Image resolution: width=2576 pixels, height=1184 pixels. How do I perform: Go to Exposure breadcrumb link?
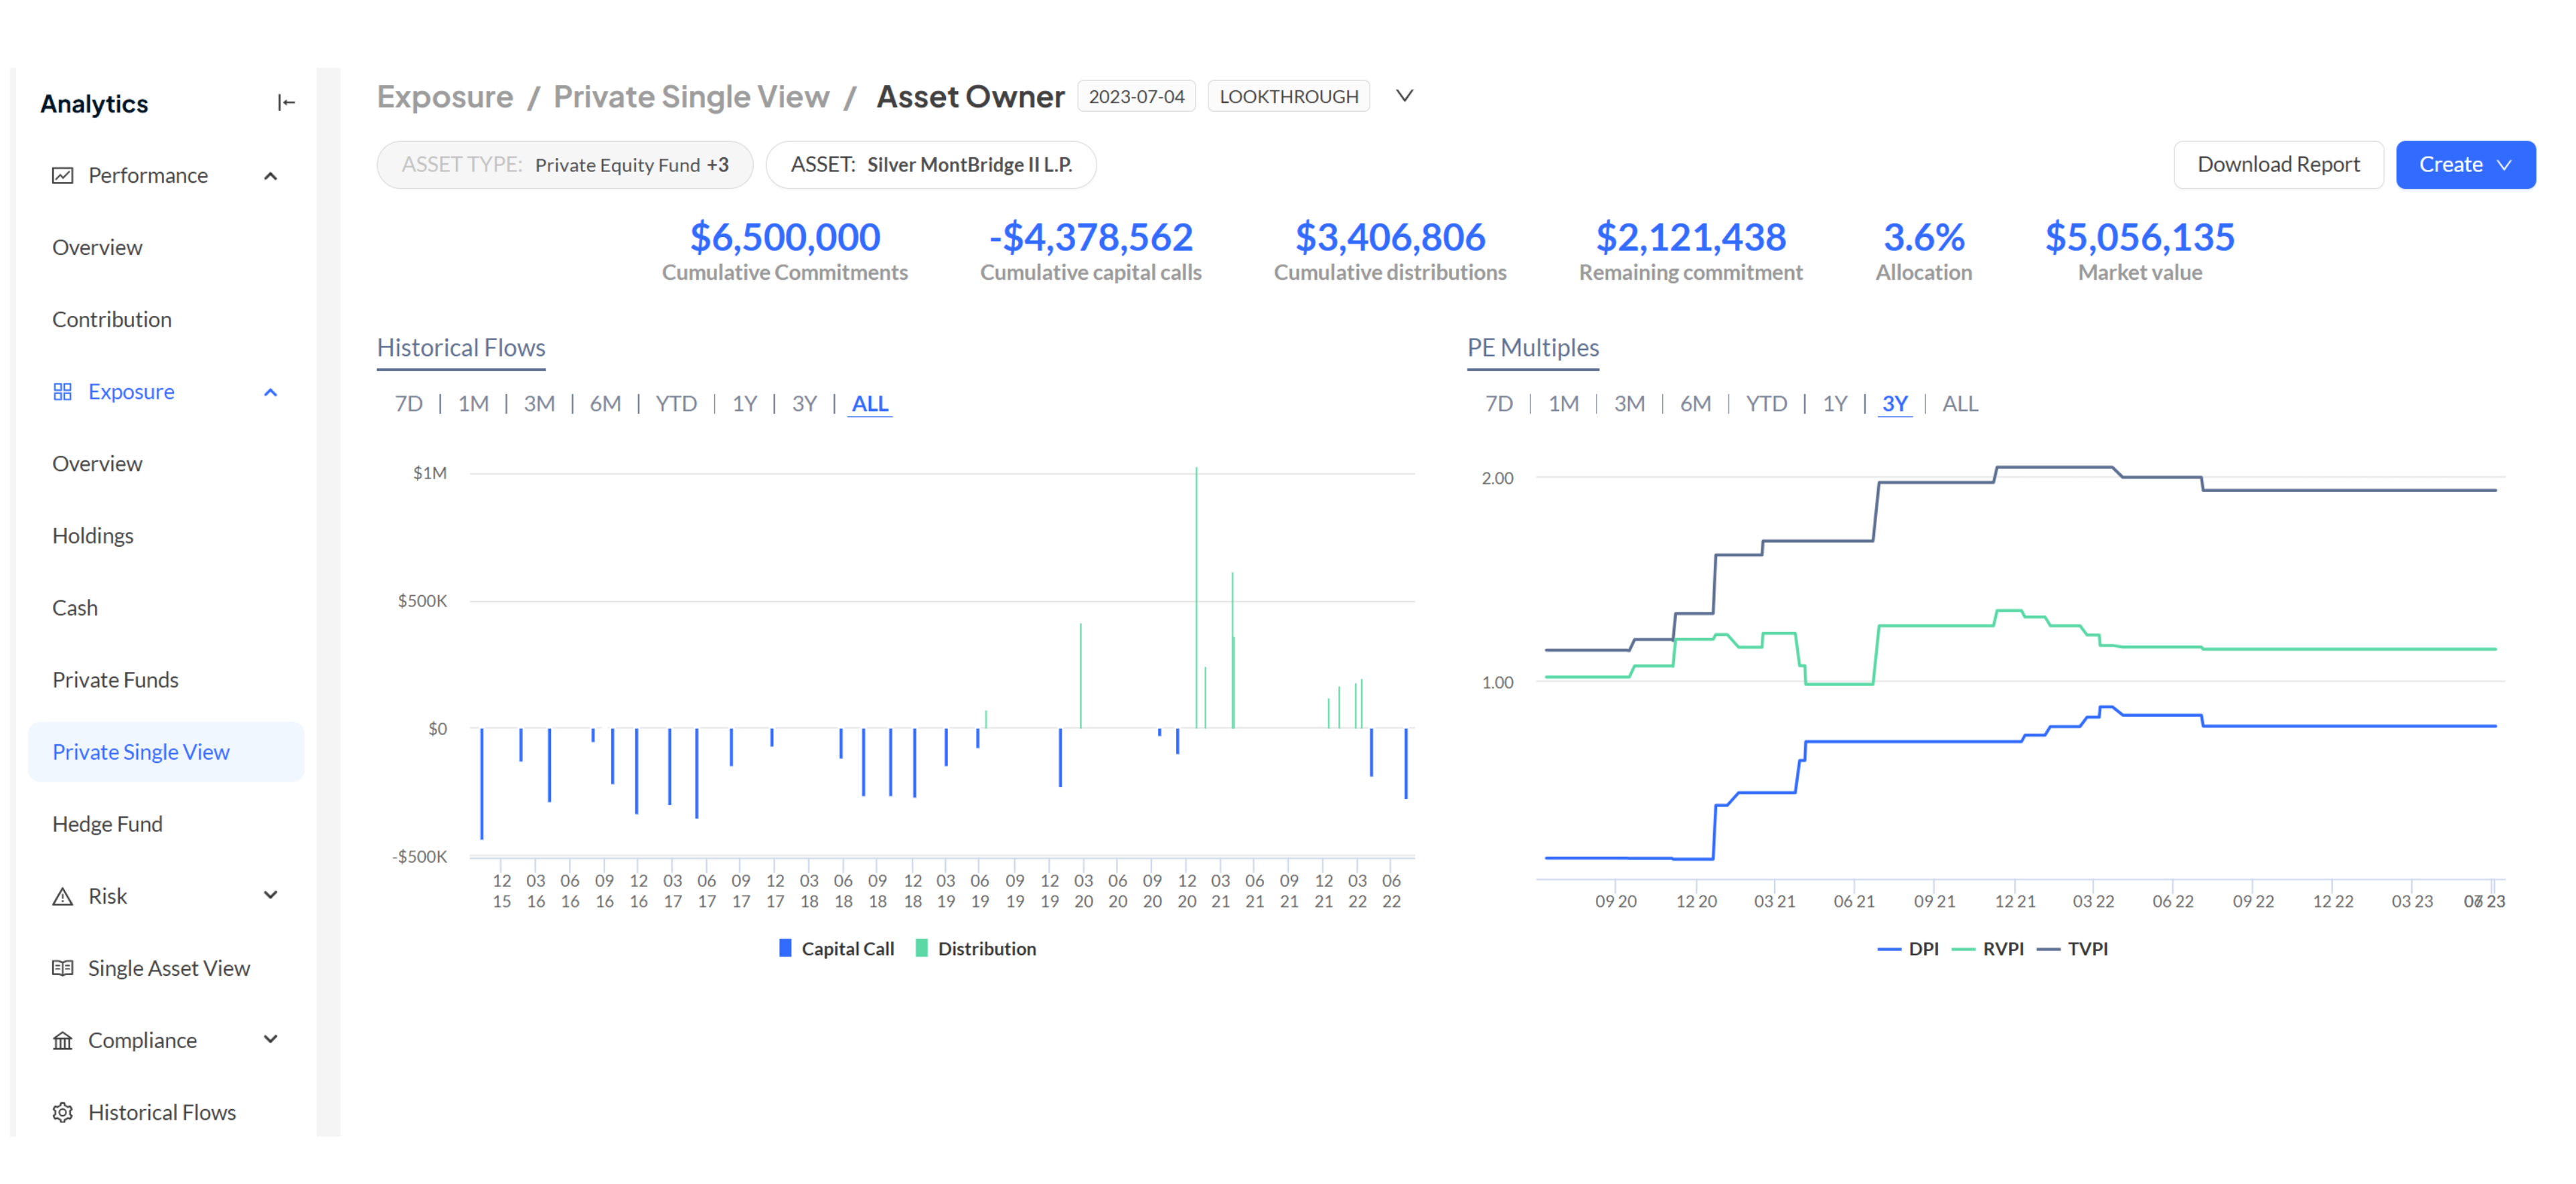point(445,97)
